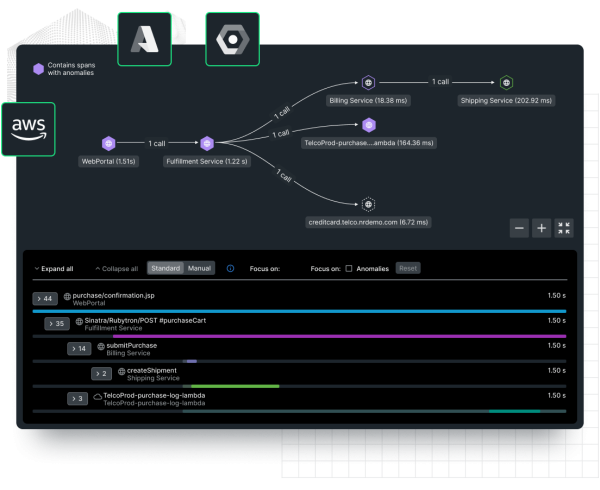Viewport: 600px width, 490px height.
Task: Click the info icon beside Manual
Action: [x=230, y=268]
